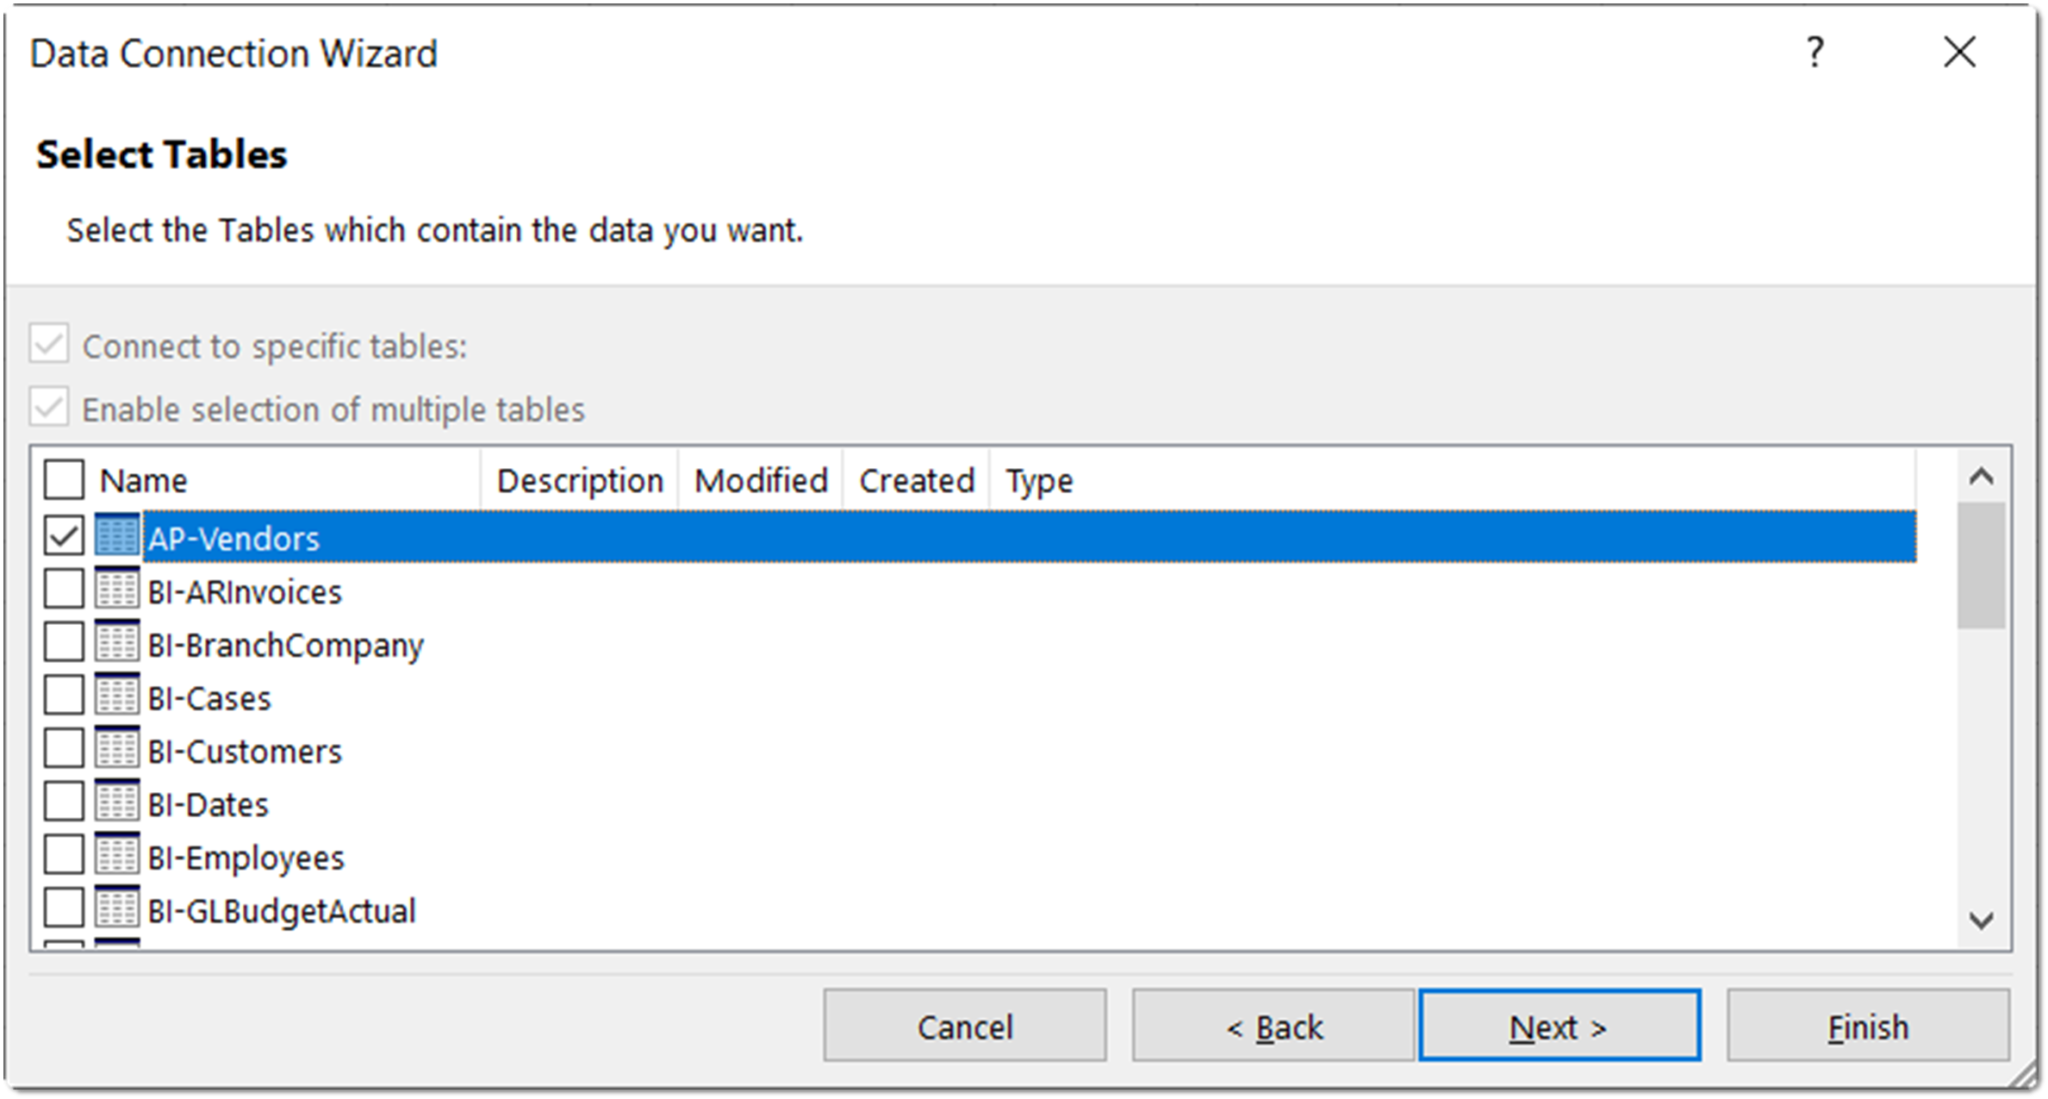Click the Modified column header

pos(760,479)
